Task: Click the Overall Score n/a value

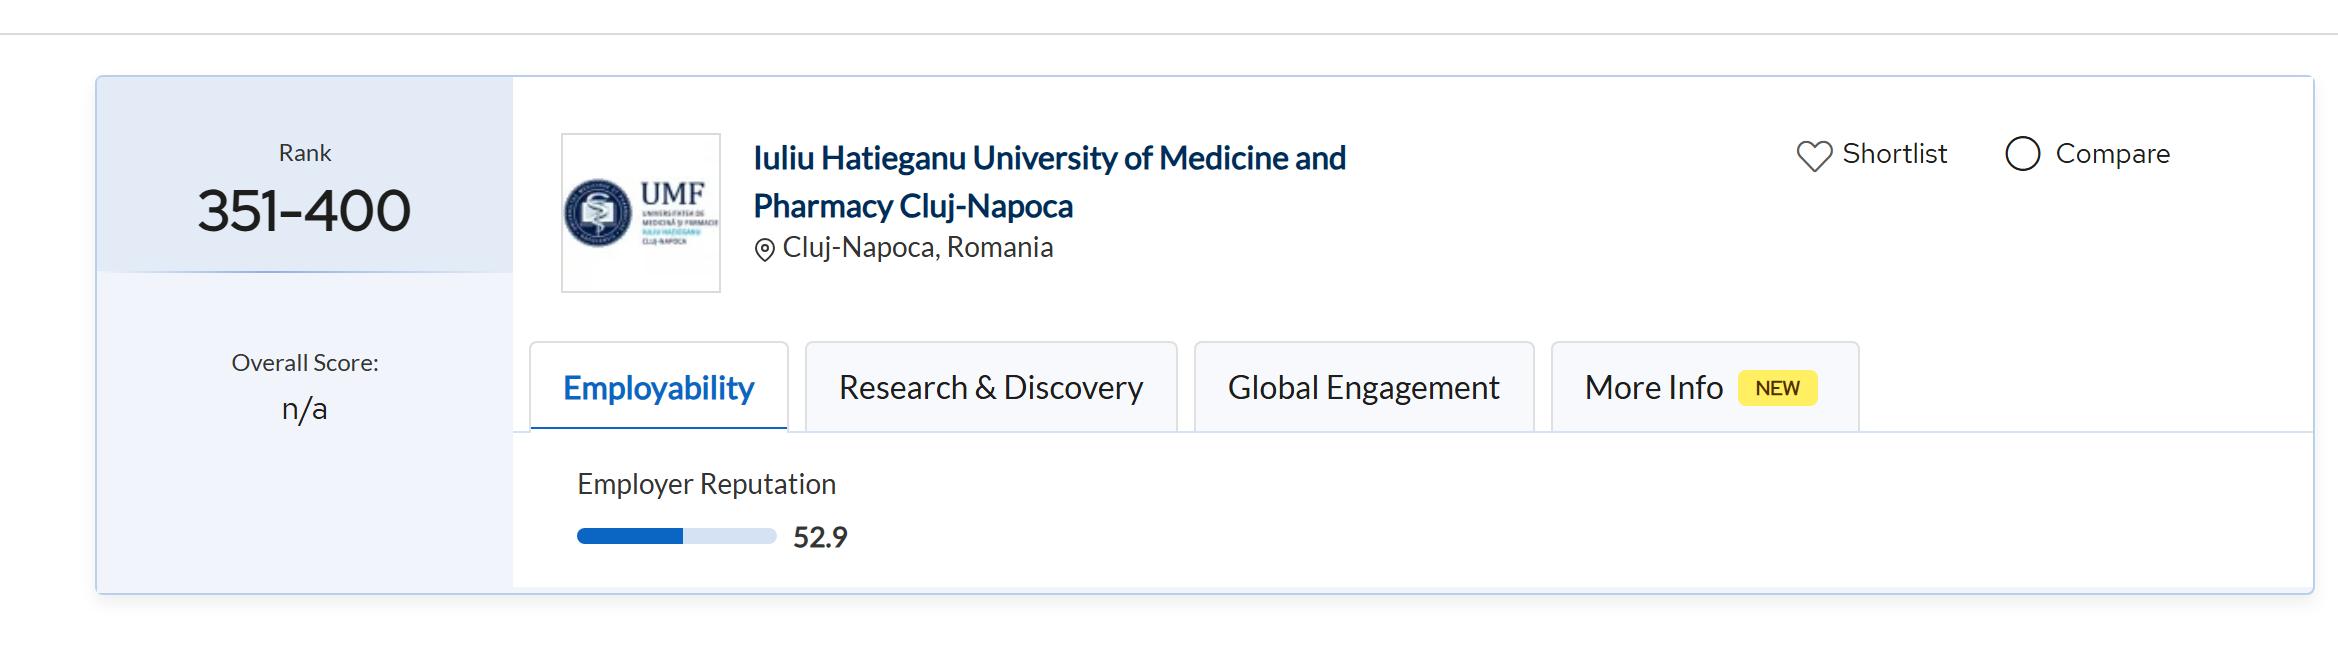Action: [304, 409]
